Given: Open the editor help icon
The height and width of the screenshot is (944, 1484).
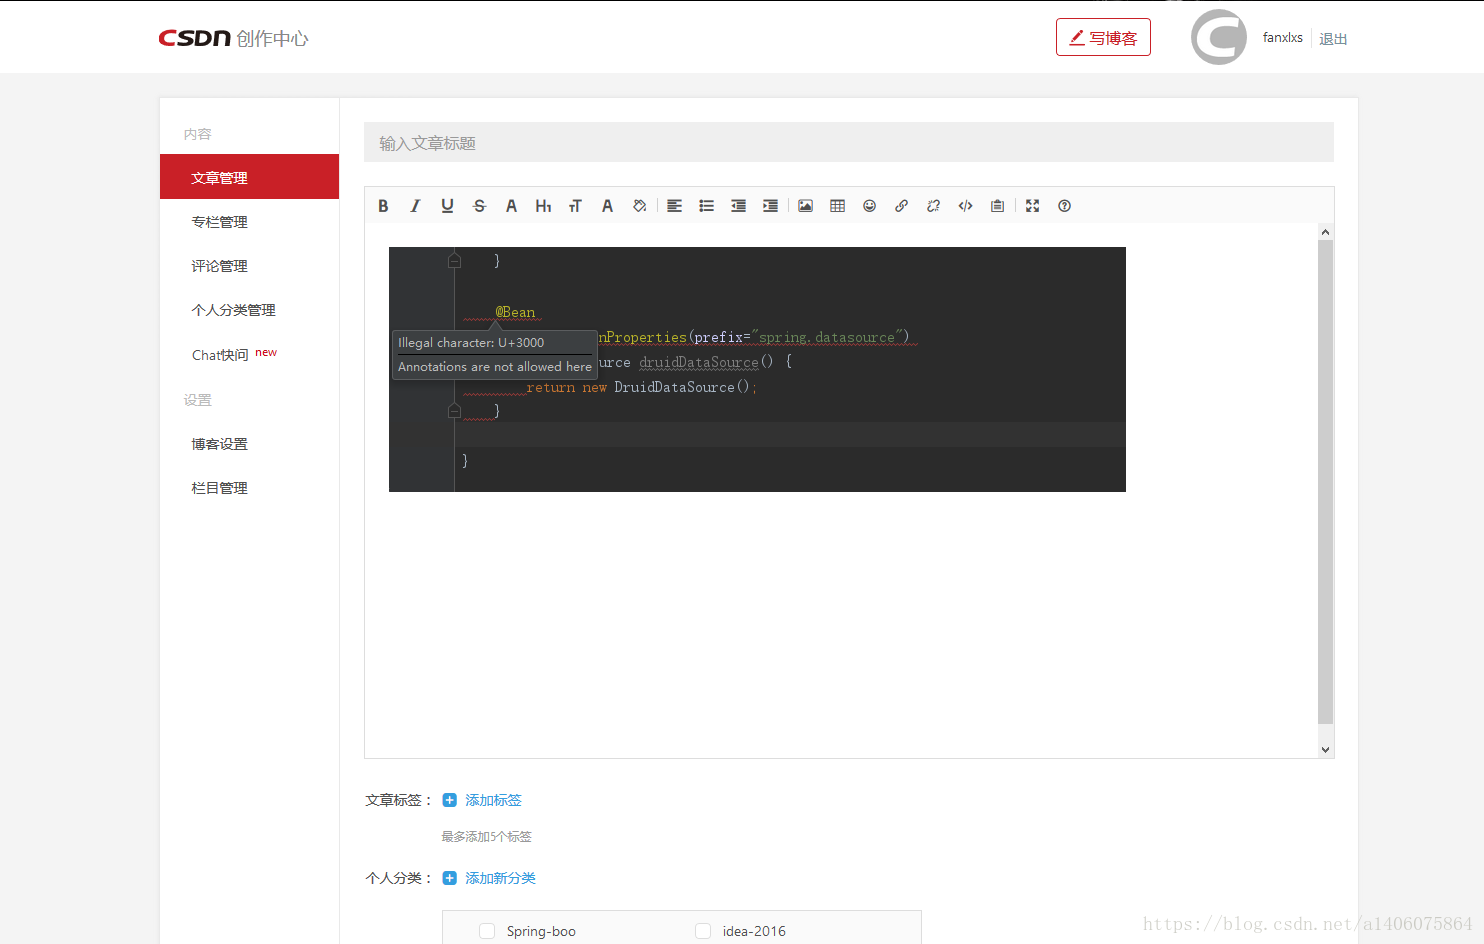Looking at the screenshot, I should point(1065,206).
